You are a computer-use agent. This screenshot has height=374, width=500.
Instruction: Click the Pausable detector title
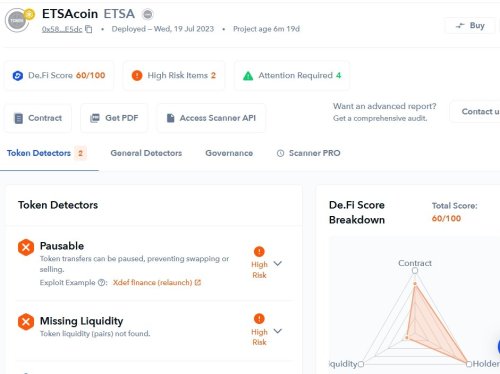(62, 246)
